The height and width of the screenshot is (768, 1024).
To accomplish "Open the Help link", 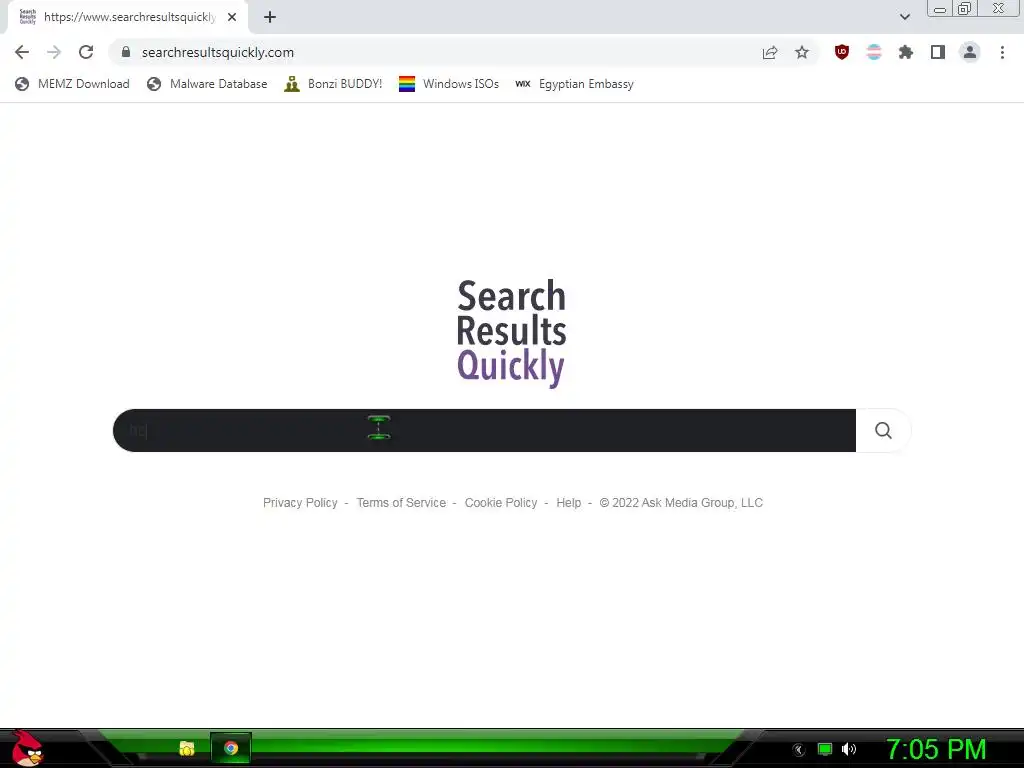I will coord(569,503).
